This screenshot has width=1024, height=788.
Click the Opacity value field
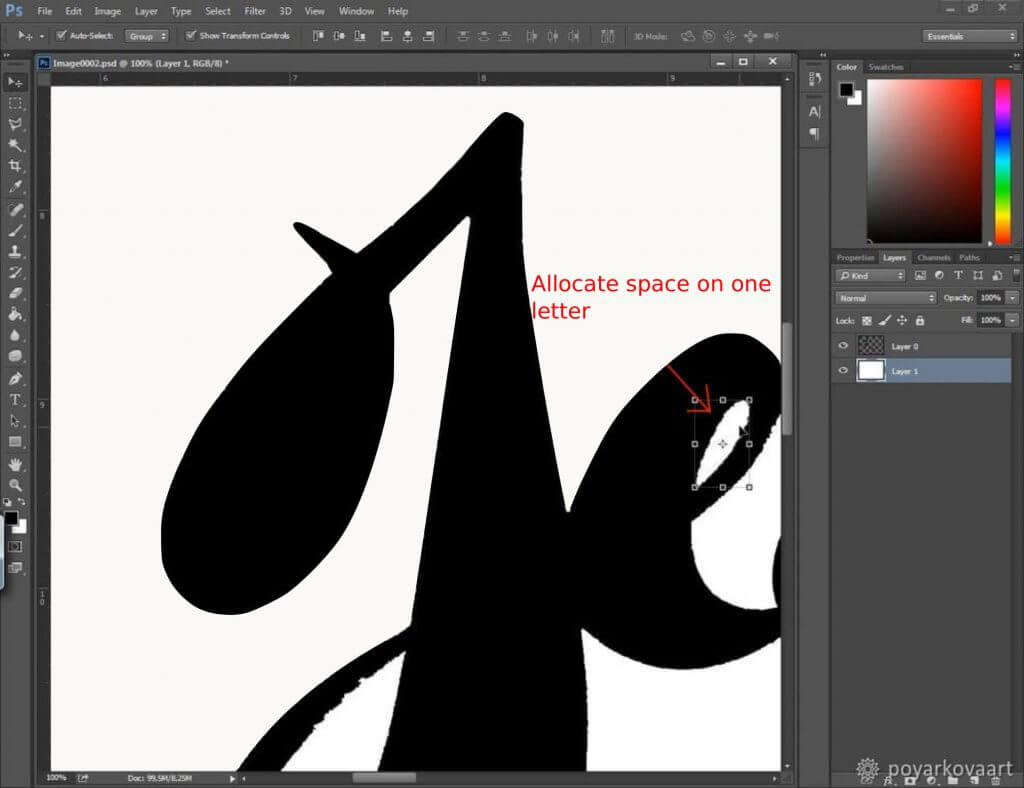[x=991, y=298]
